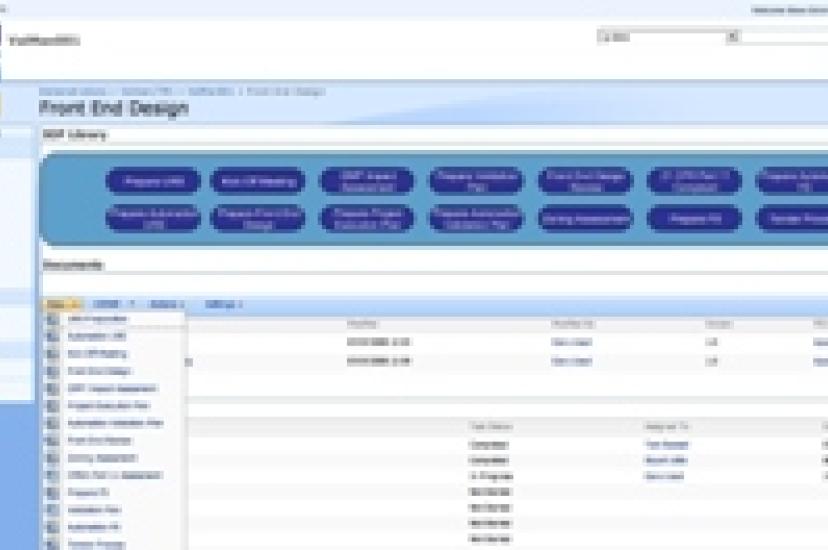Click the Prepare Project Execution Plan button
828x550 pixels.
tap(367, 219)
